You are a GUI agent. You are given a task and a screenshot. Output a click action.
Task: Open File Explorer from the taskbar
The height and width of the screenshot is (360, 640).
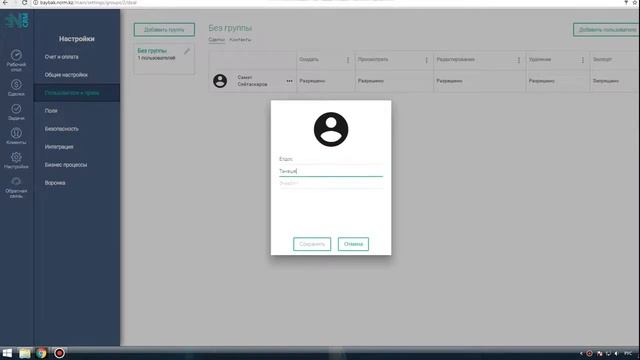24,353
